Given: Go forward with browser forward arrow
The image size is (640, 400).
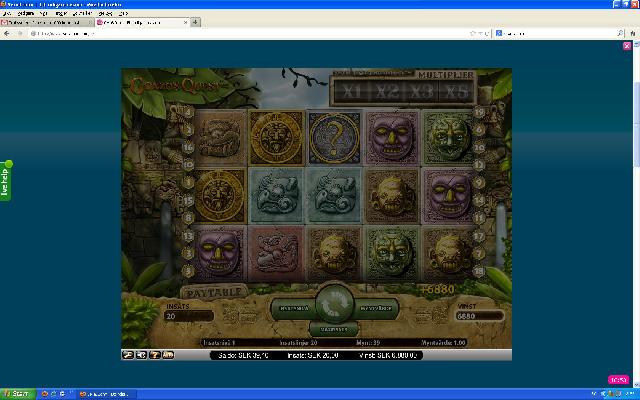Looking at the screenshot, I should tap(20, 33).
